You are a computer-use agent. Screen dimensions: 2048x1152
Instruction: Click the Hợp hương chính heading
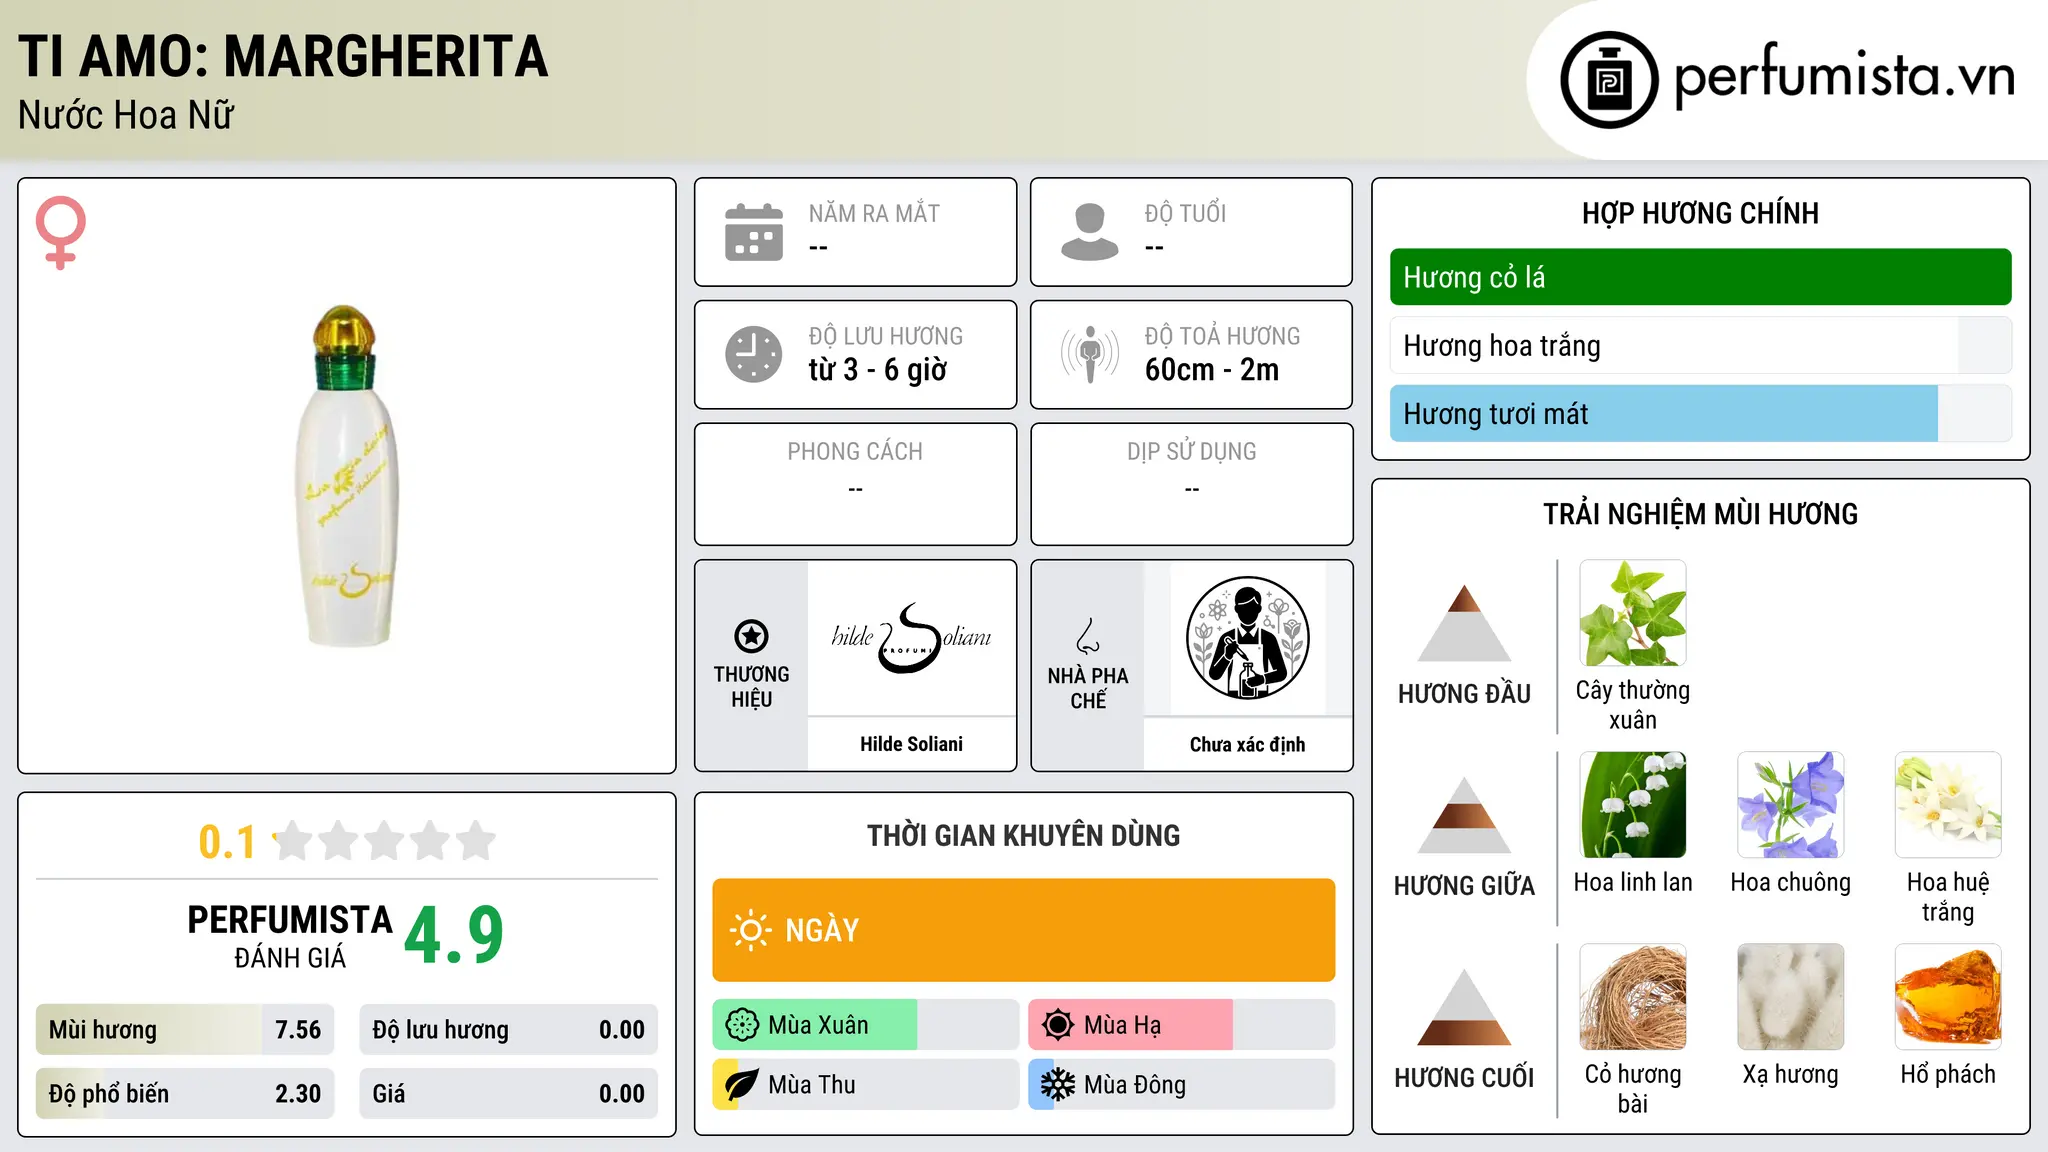click(x=1700, y=213)
